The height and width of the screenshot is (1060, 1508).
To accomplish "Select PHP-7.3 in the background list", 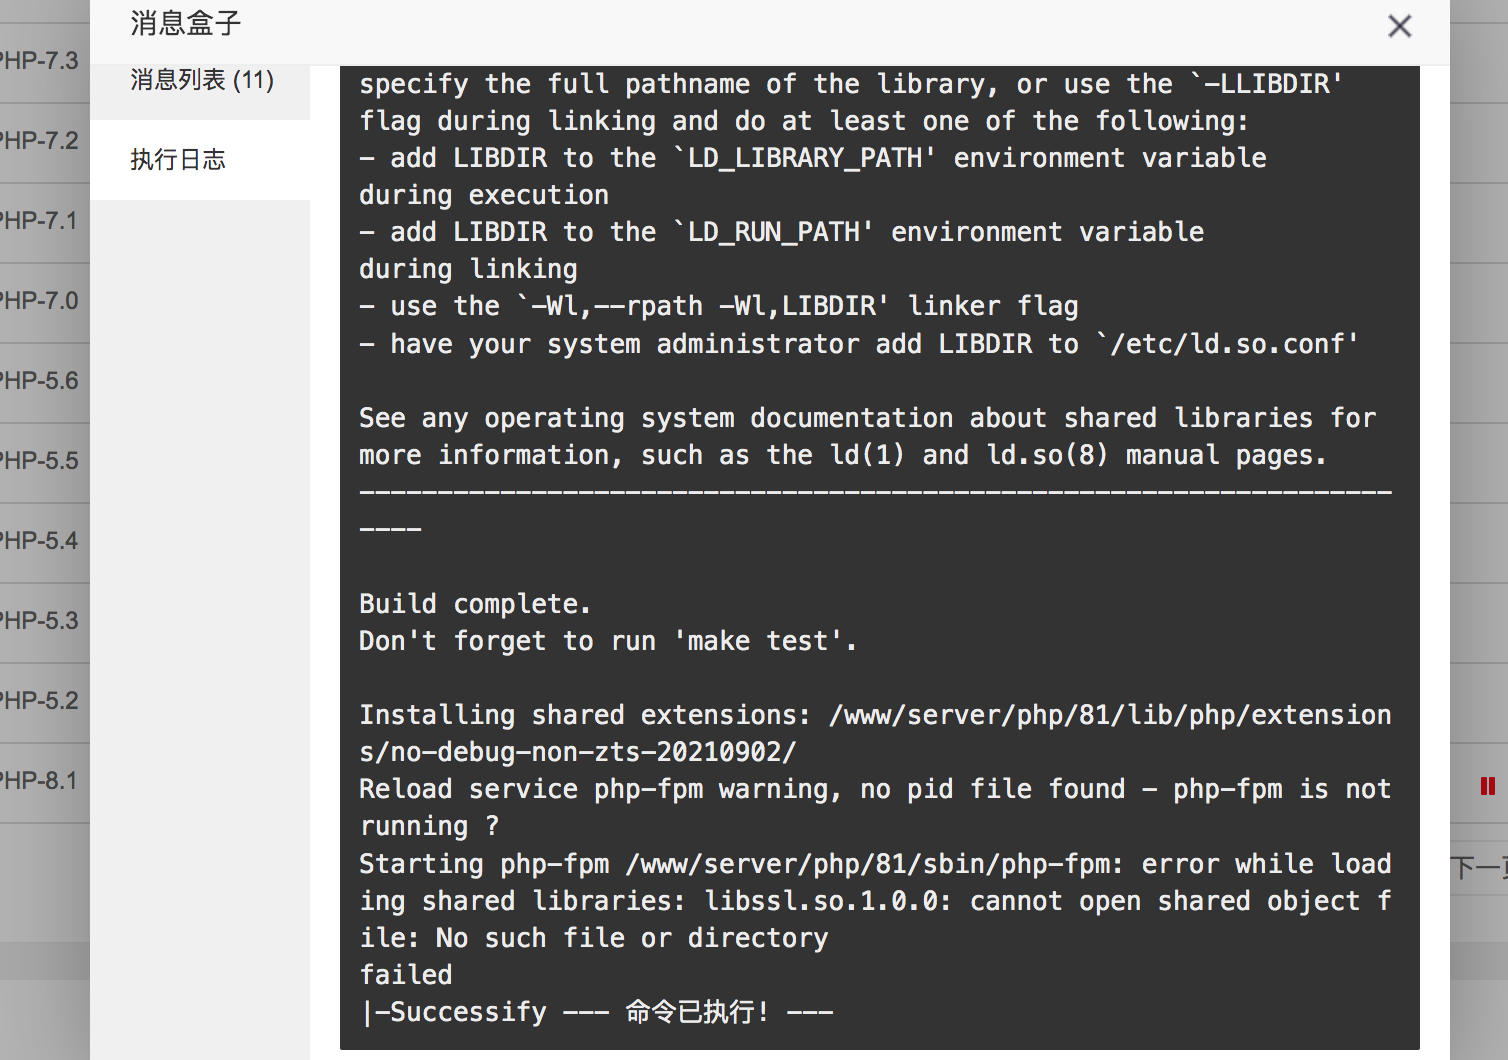I will 39,61.
